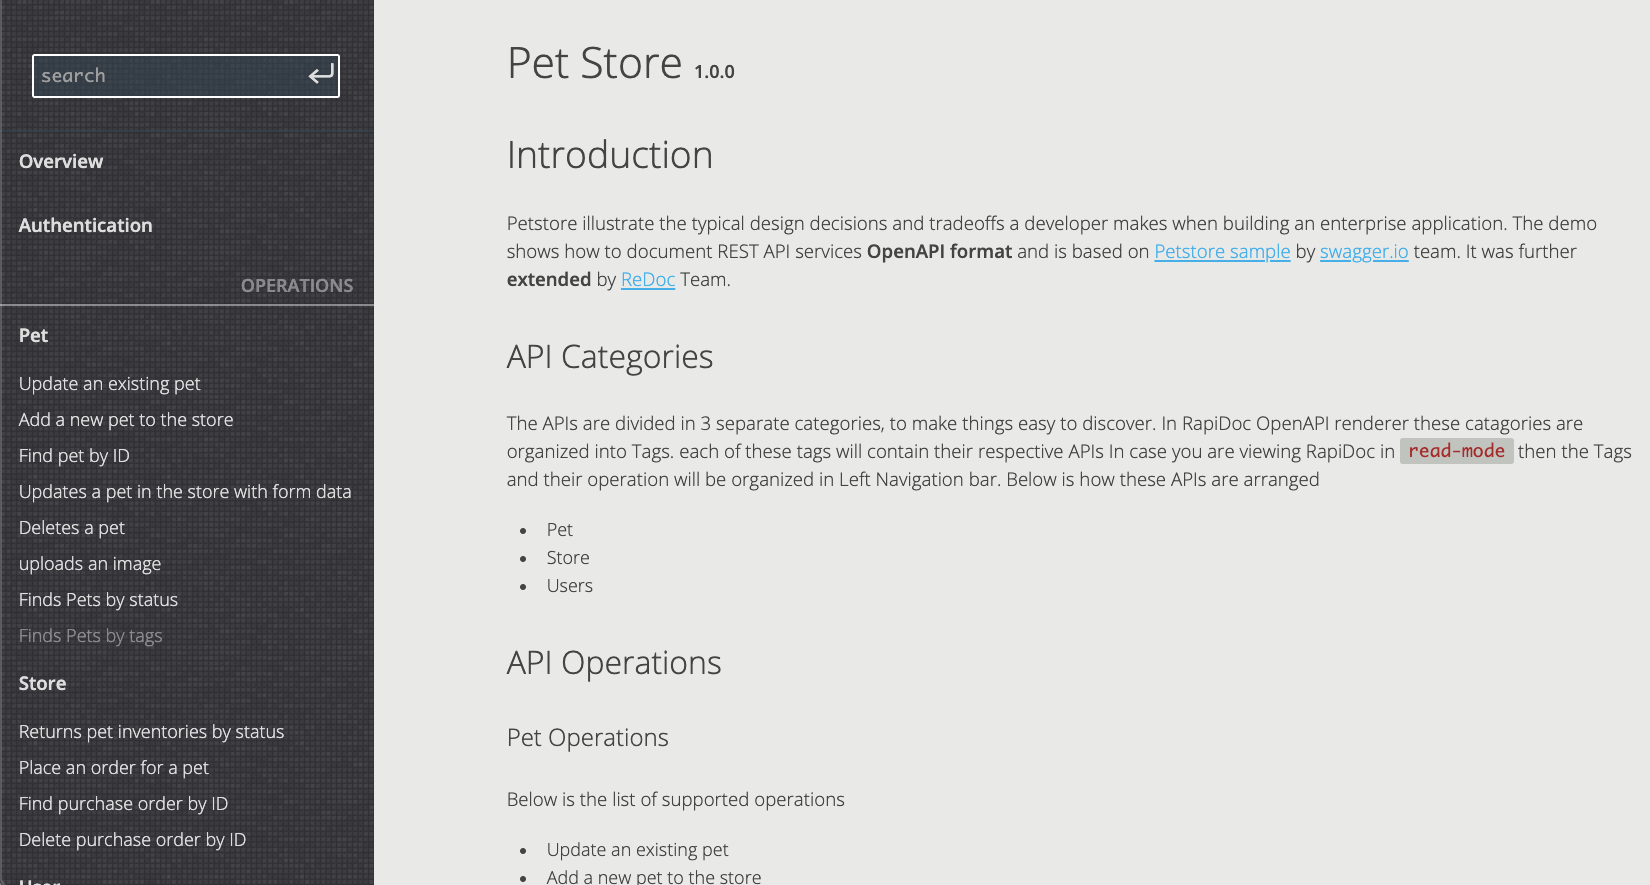Go to Authentication in the sidebar

(86, 225)
